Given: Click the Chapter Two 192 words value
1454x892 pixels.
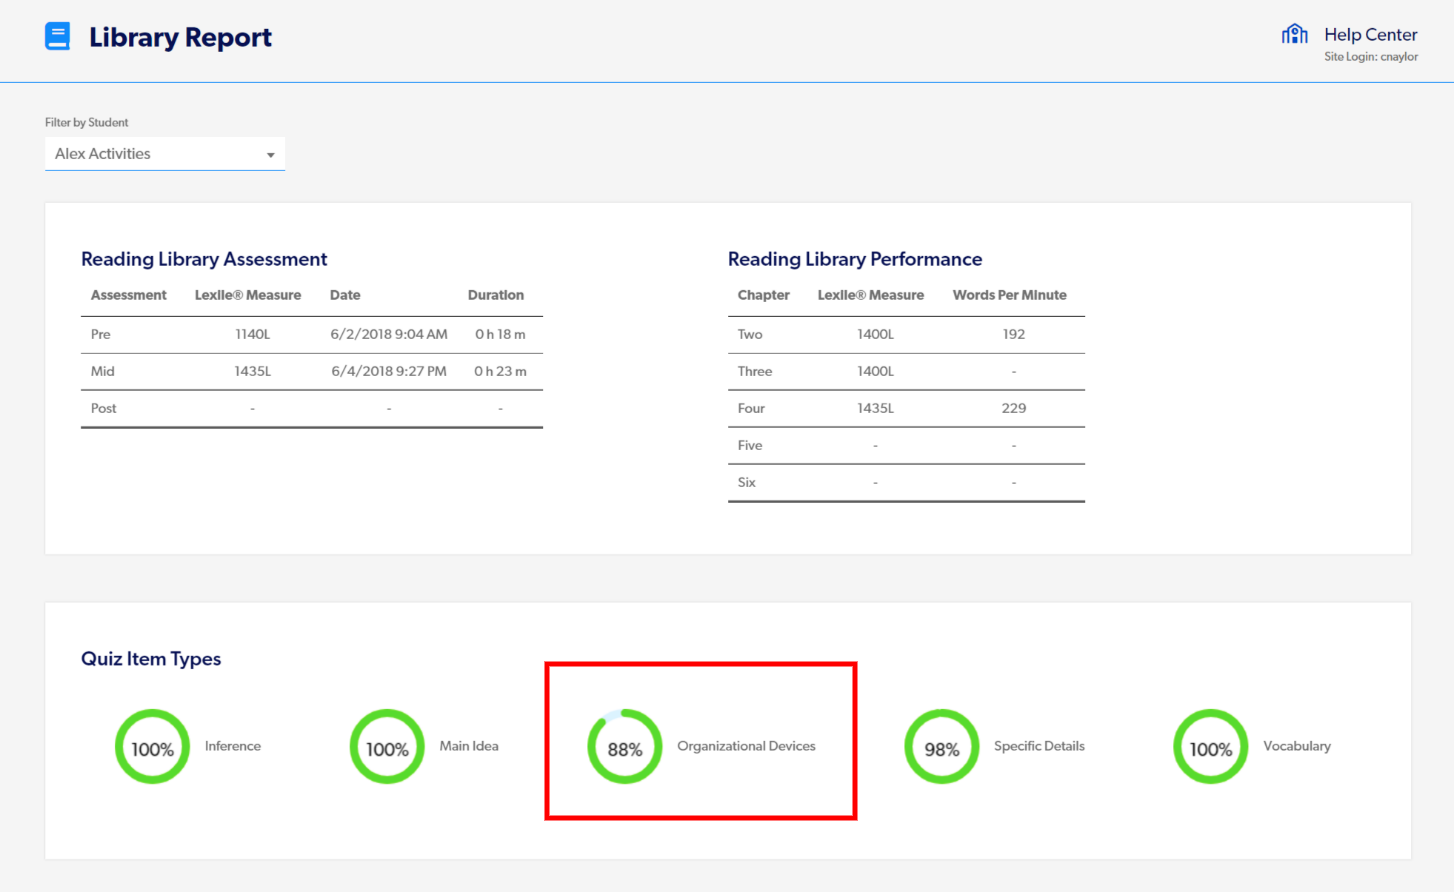Looking at the screenshot, I should (x=1013, y=334).
